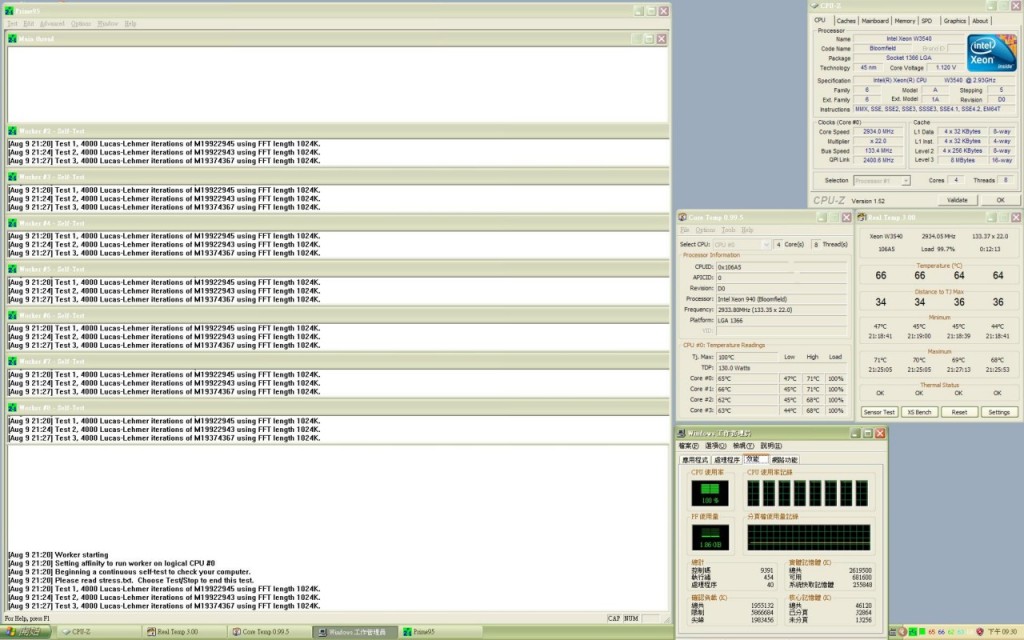This screenshot has height=640, width=1024.
Task: Click the Main thread window icon
Action: (x=12, y=39)
